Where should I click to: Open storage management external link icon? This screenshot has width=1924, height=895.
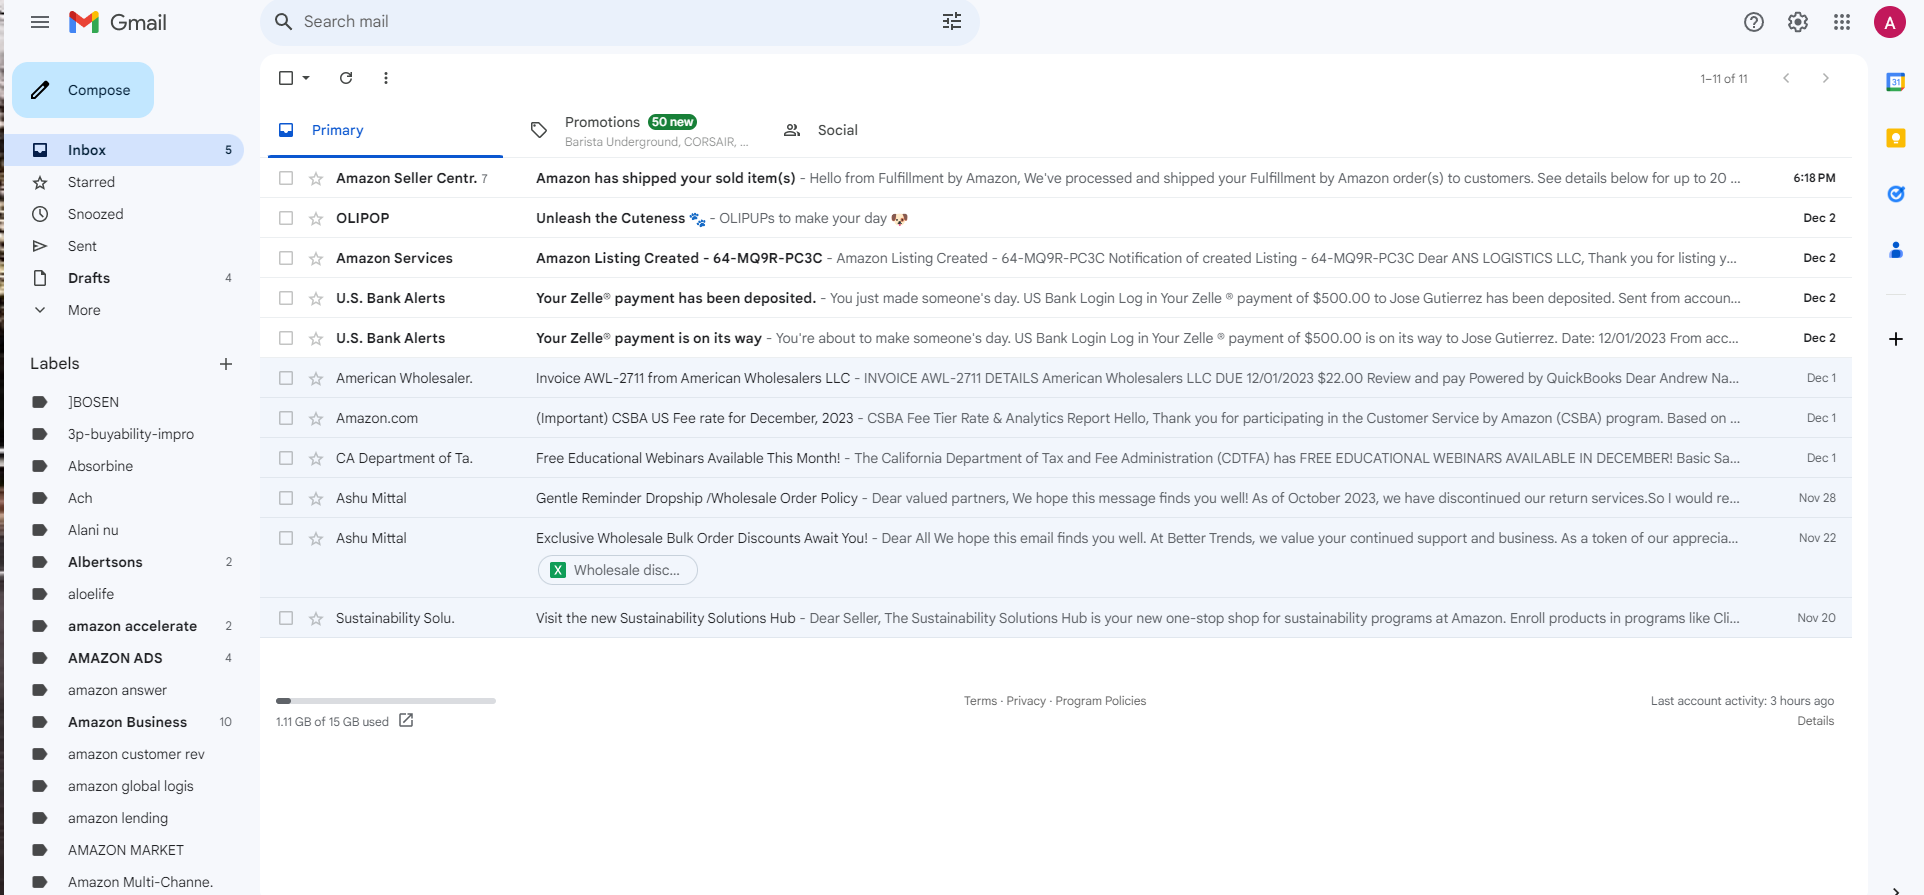pos(406,720)
